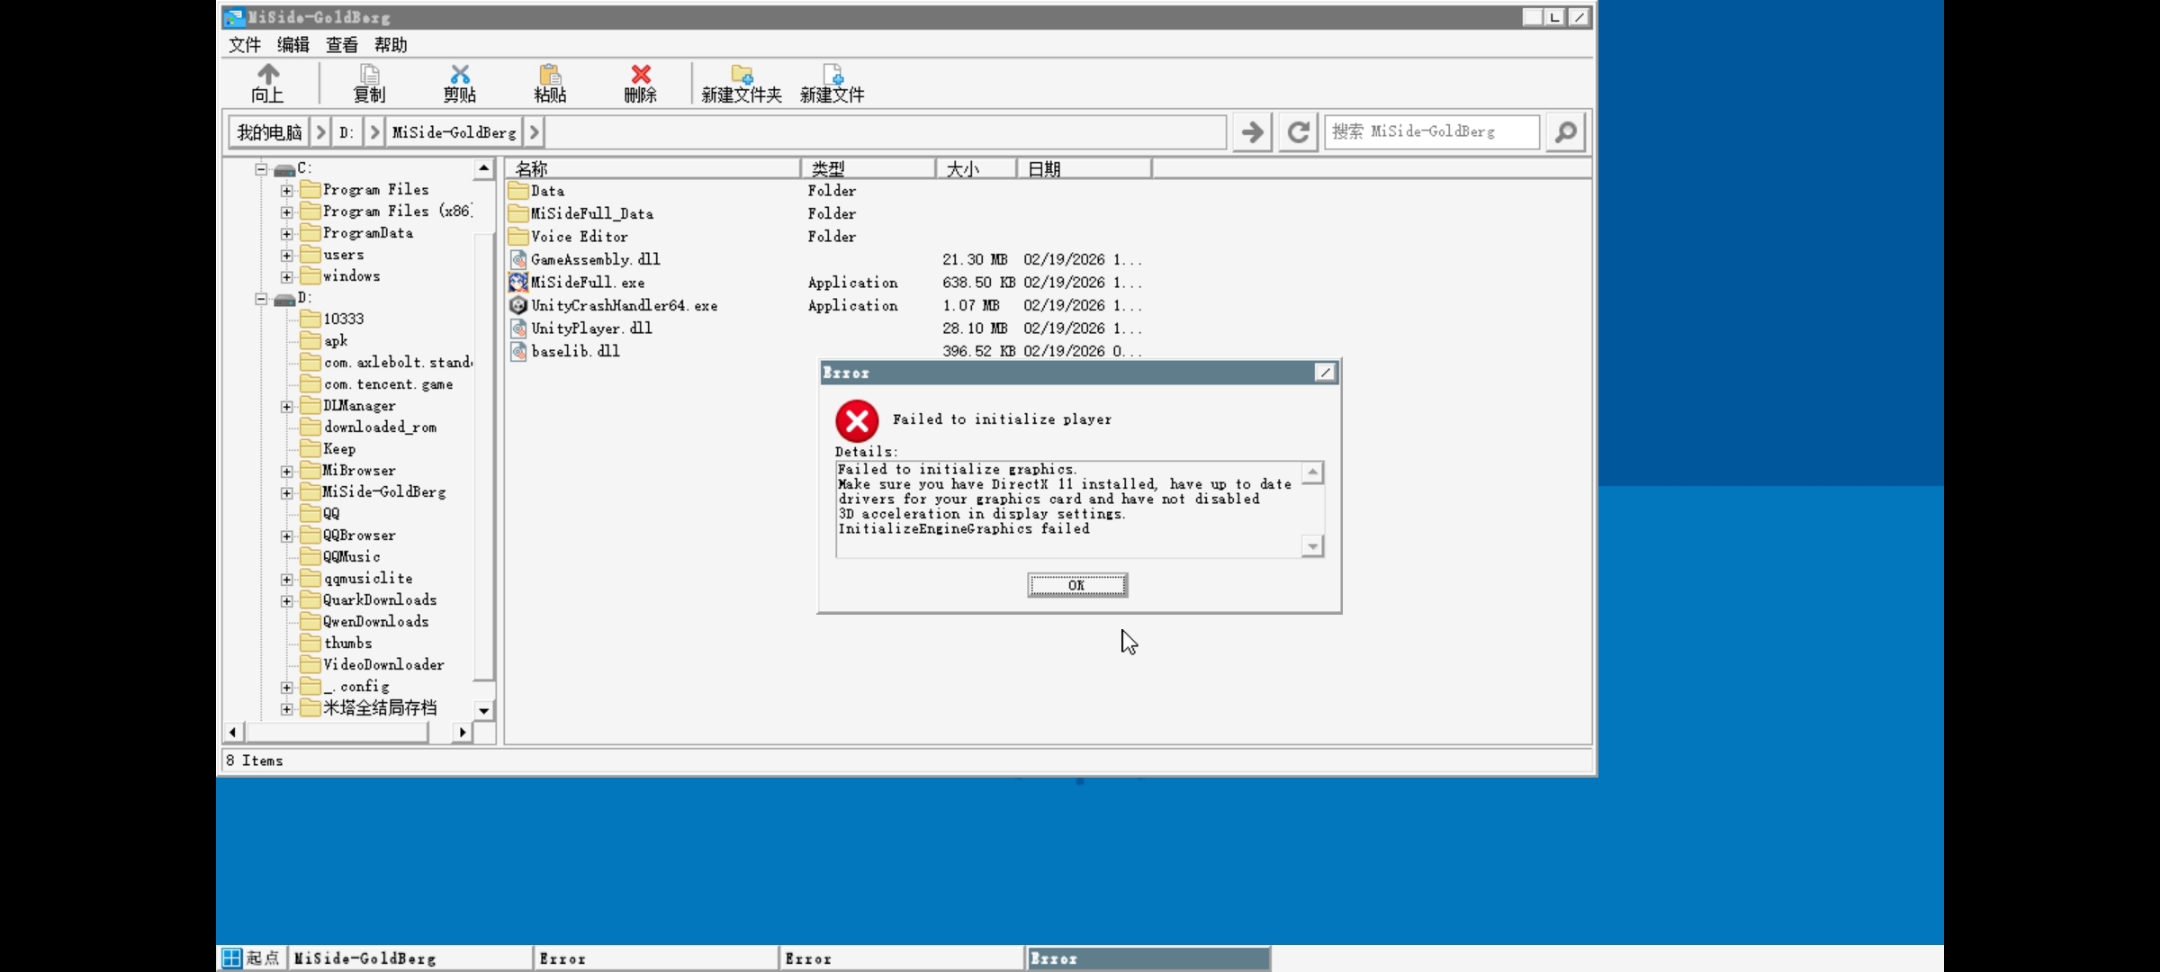Open the 查看 menu
The height and width of the screenshot is (972, 2160).
point(341,45)
